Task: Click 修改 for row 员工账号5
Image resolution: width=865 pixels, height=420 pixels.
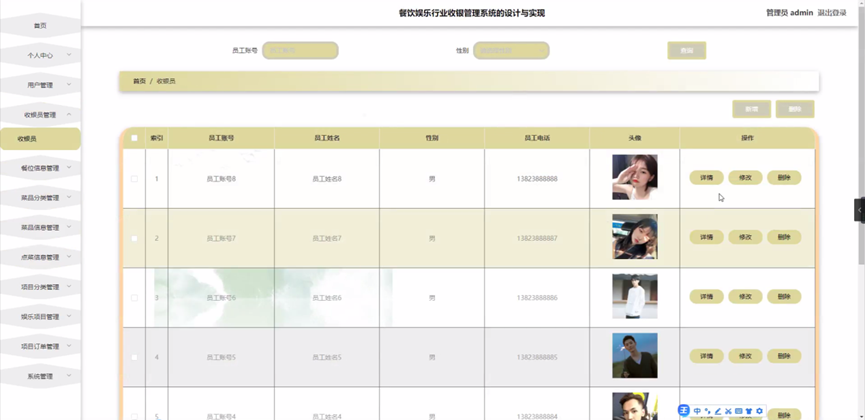Action: (x=745, y=357)
